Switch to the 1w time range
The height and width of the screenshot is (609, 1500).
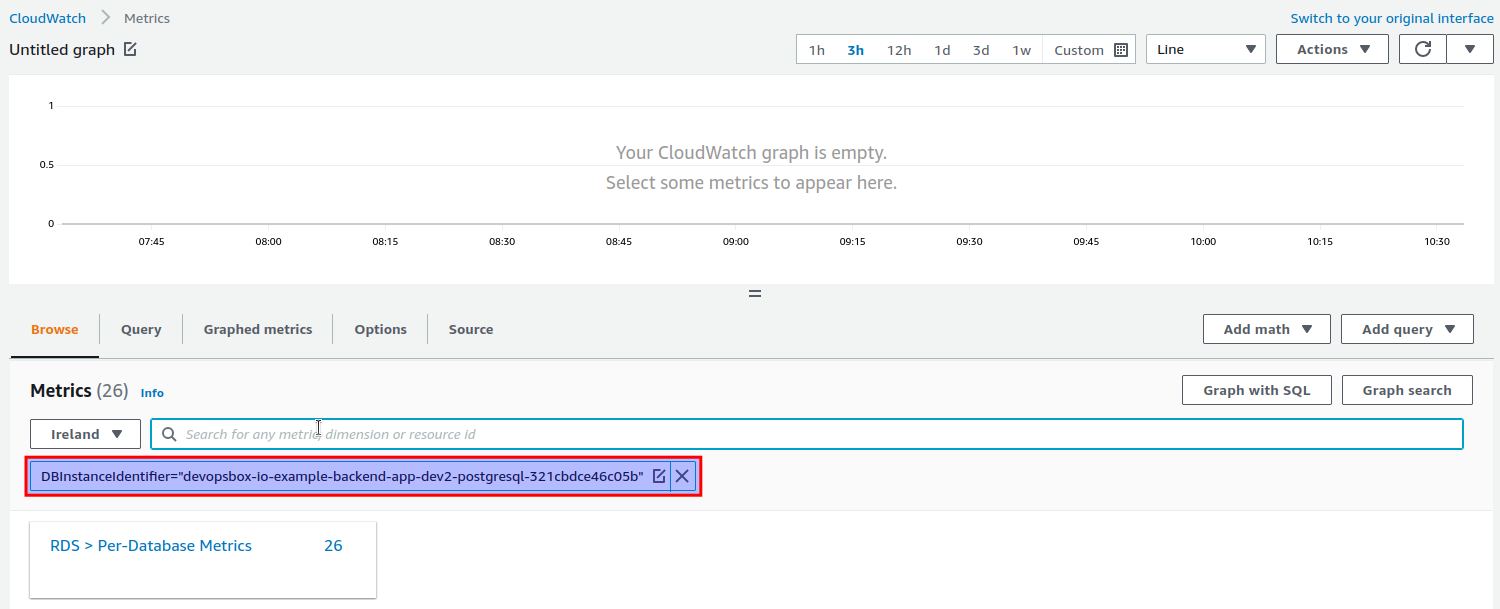coord(1021,48)
